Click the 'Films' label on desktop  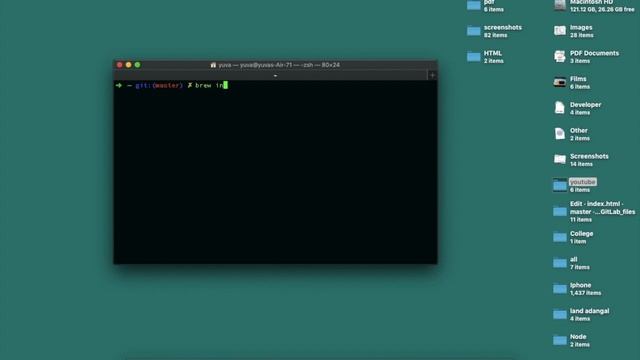pos(578,79)
